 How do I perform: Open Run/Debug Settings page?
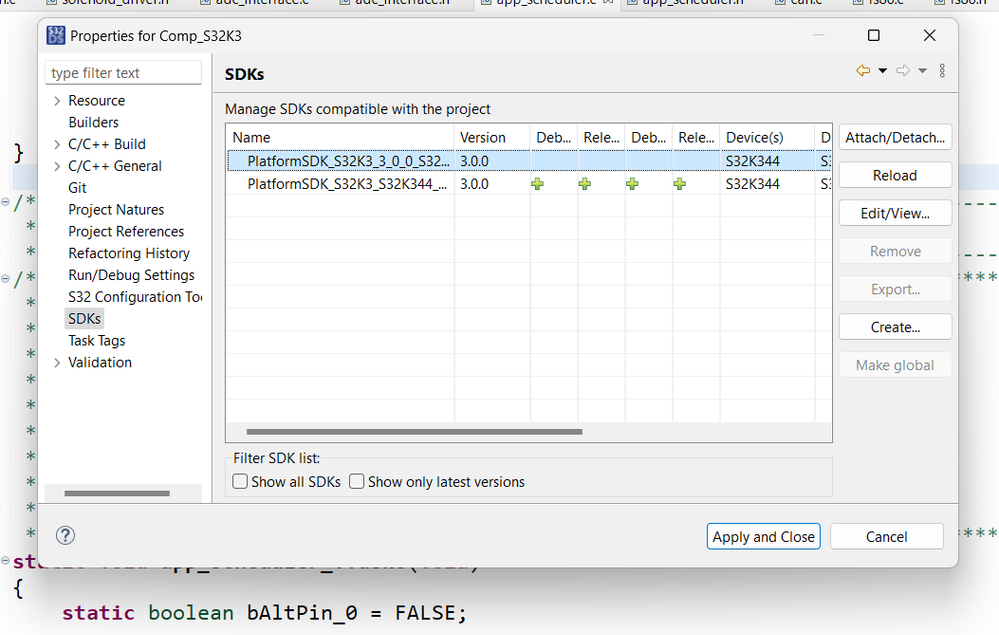tap(131, 275)
